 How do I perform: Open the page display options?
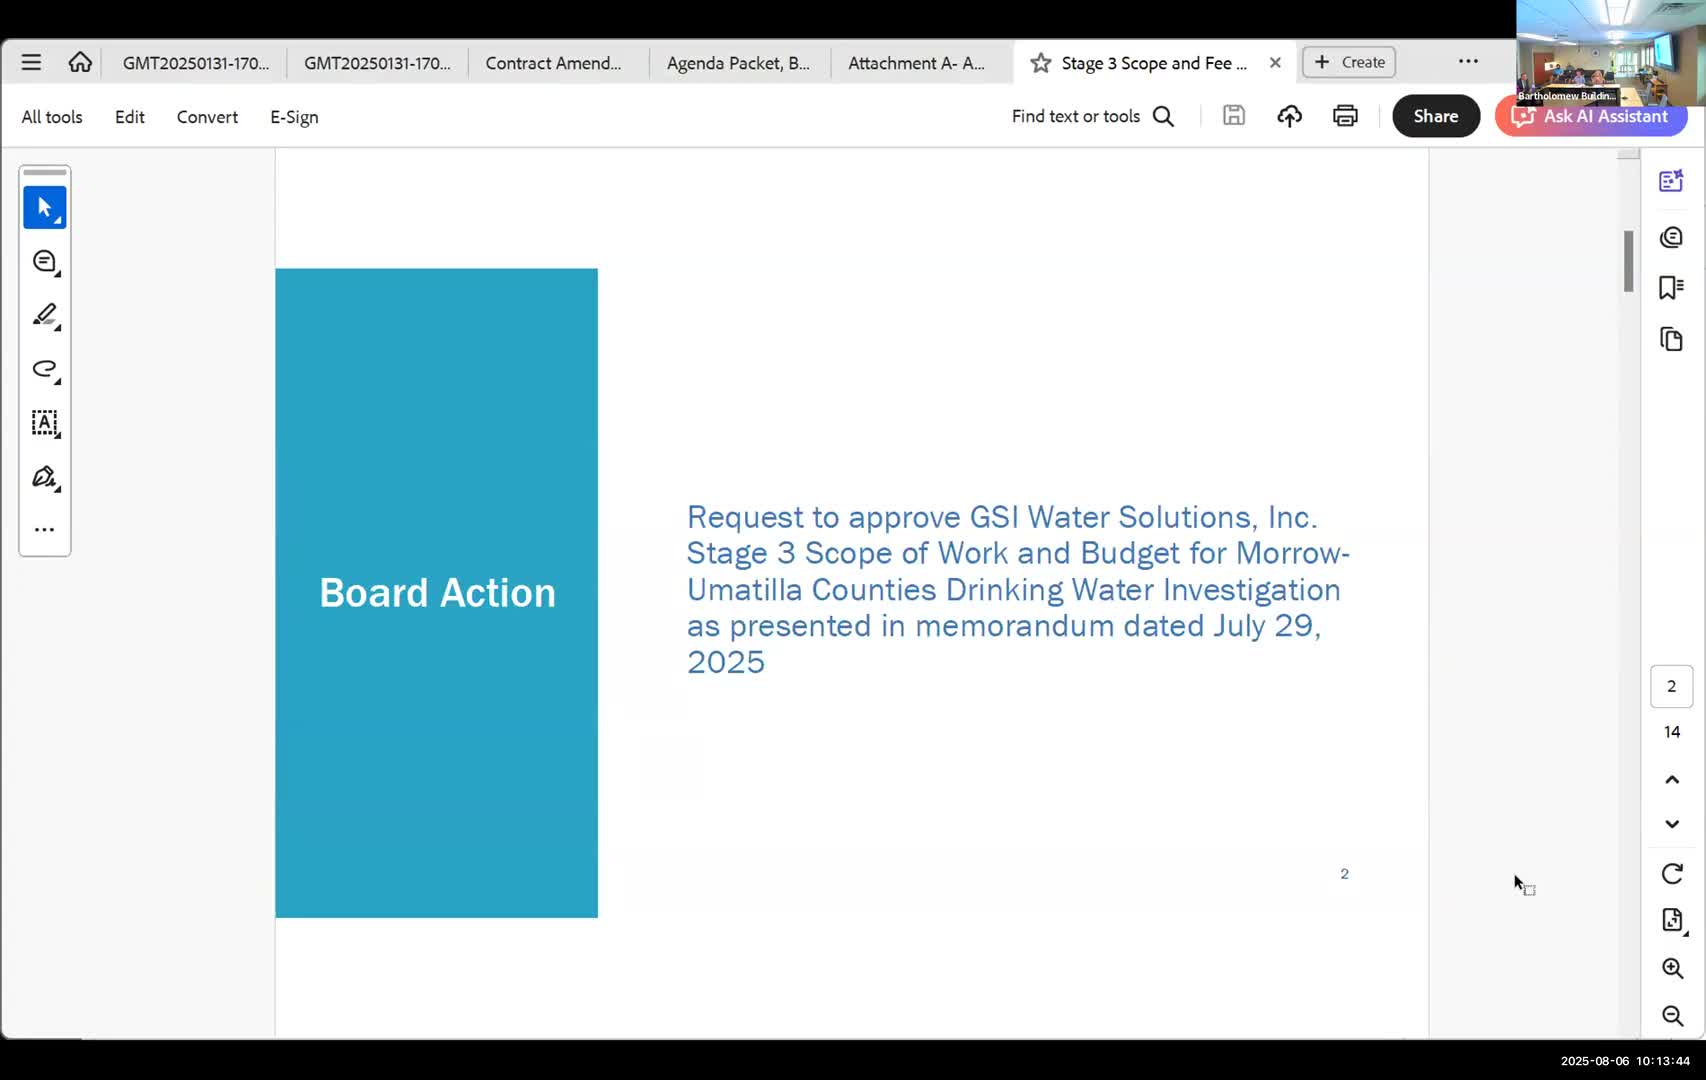1673,921
